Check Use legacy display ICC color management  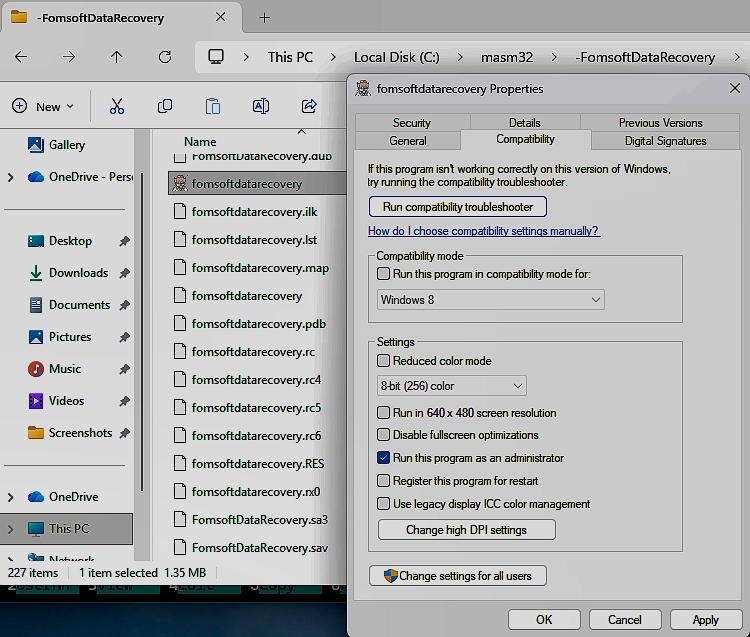[383, 503]
